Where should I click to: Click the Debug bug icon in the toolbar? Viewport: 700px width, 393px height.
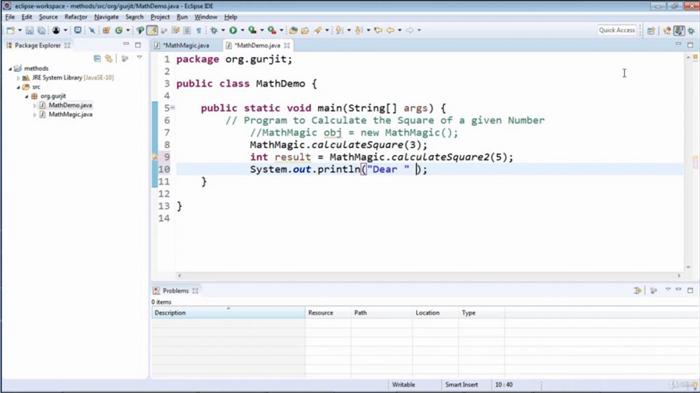[214, 30]
